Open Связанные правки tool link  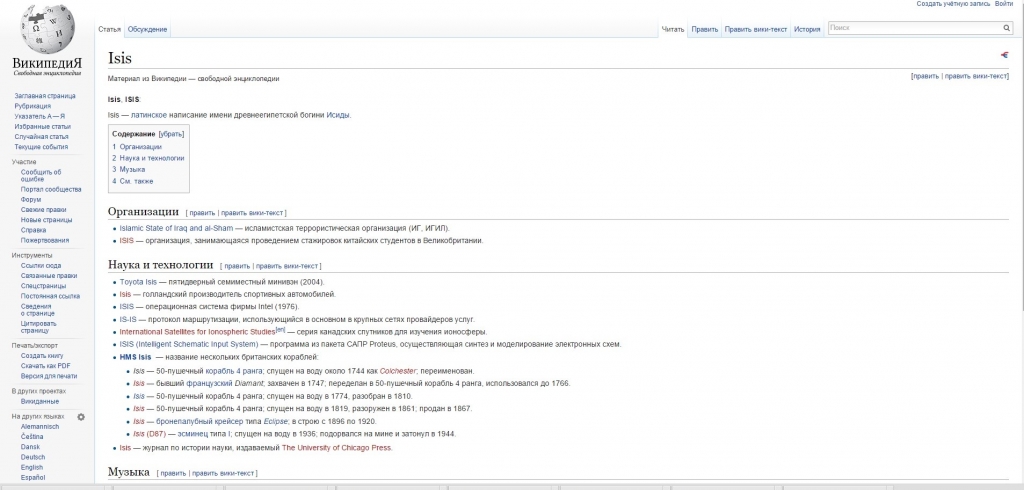[49, 276]
